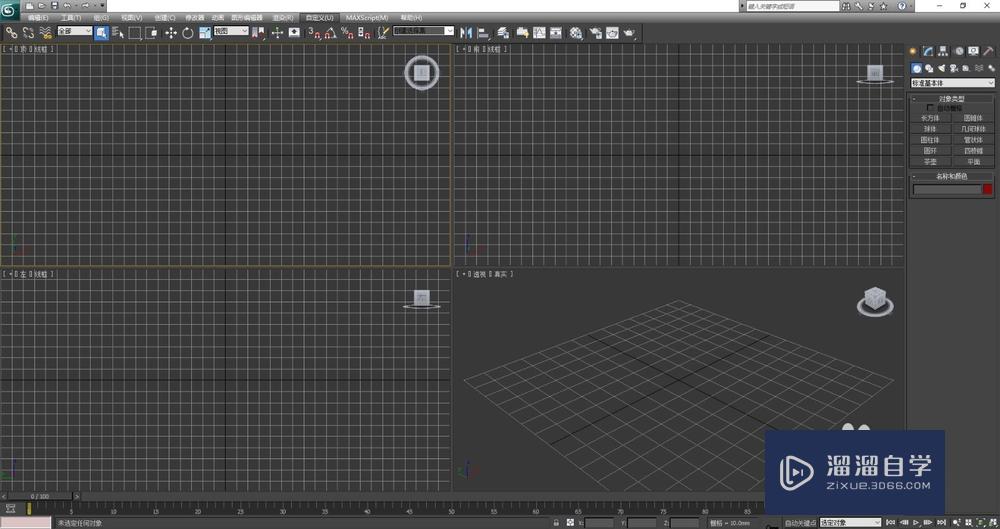Screen dimensions: 1000x529
Task: Click the Select and Link chain icon
Action: click(11, 32)
